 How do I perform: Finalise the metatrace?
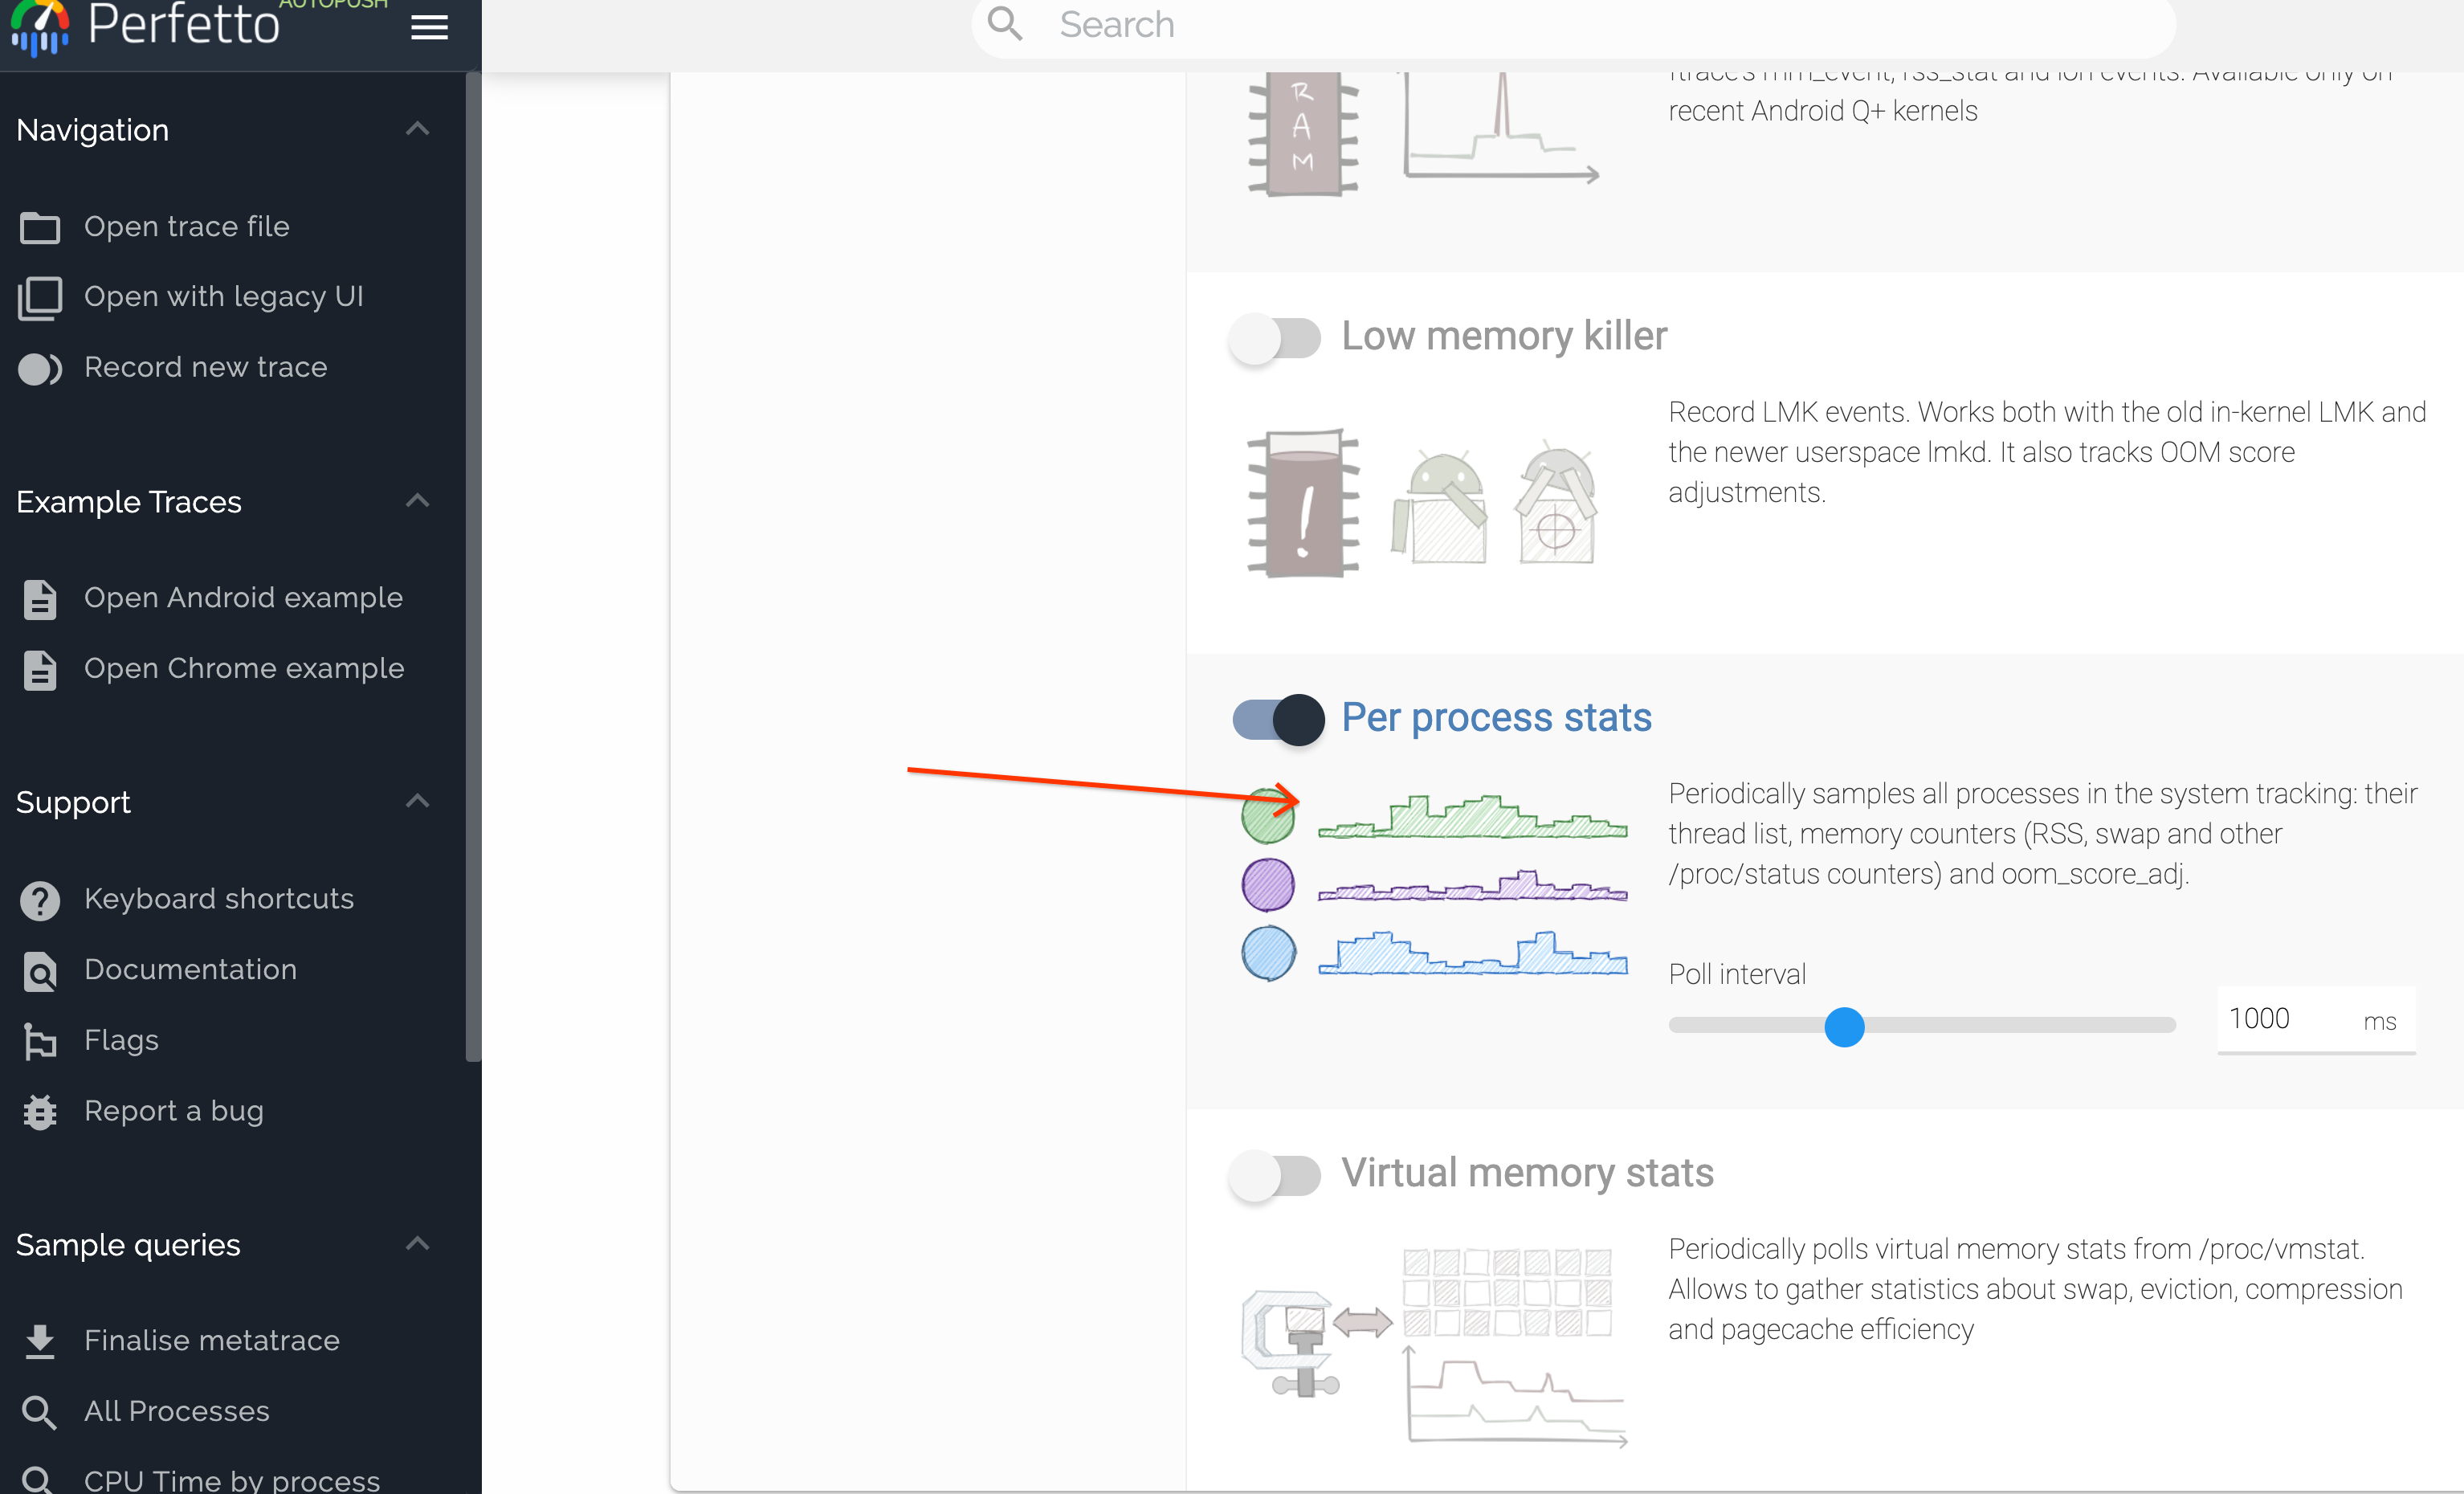[211, 1339]
